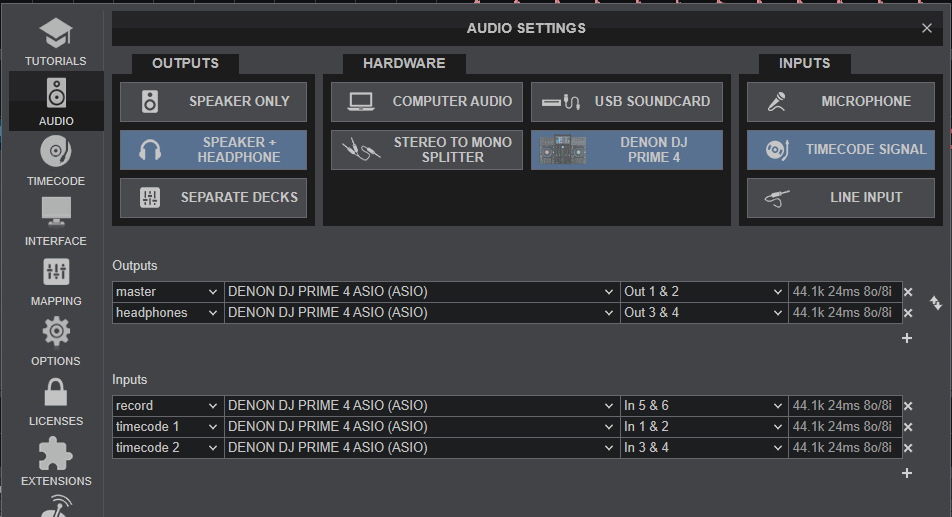
Task: Expand the master output type dropdown
Action: tap(167, 292)
